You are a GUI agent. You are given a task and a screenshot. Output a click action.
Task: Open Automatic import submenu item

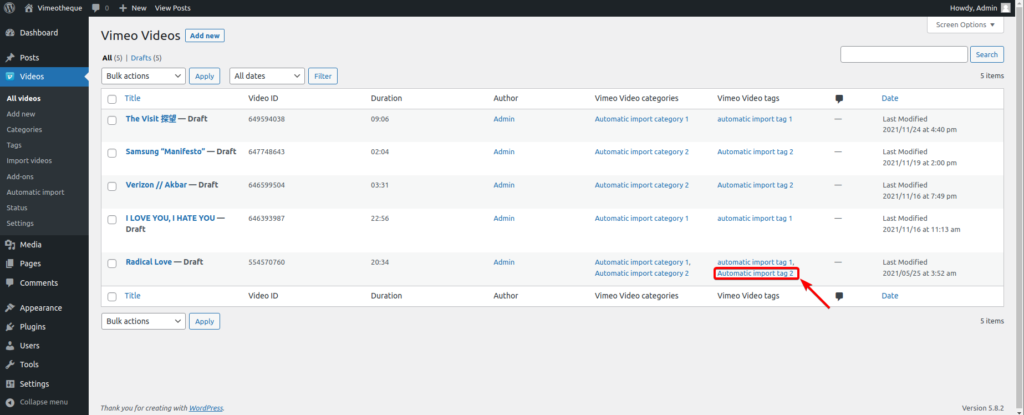35,192
